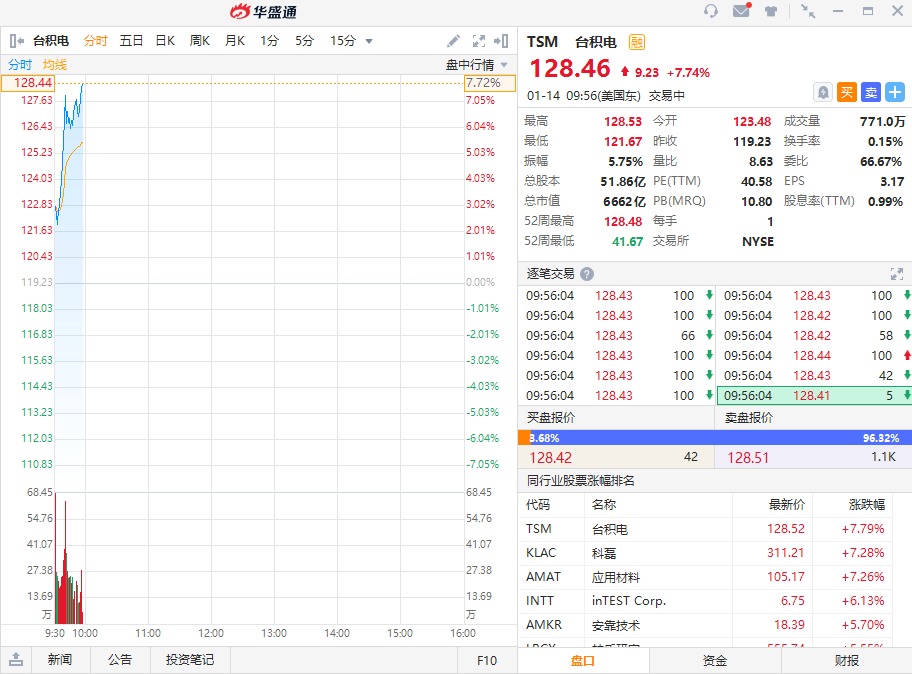Click the blue 卖 sell button
The height and width of the screenshot is (674, 912).
click(x=871, y=92)
